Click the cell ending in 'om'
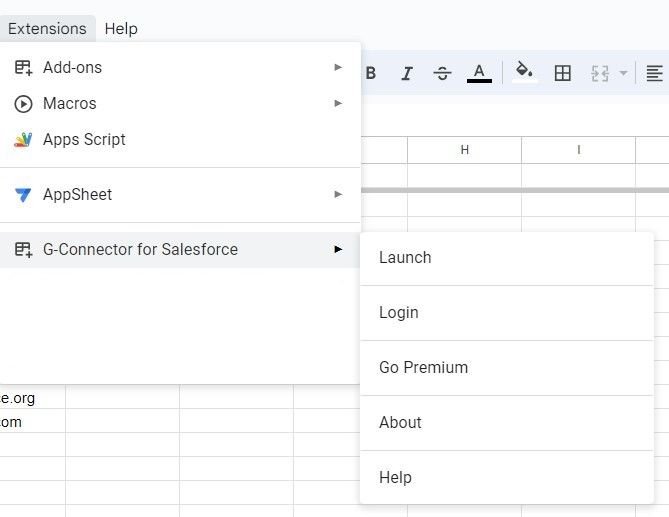 32,422
